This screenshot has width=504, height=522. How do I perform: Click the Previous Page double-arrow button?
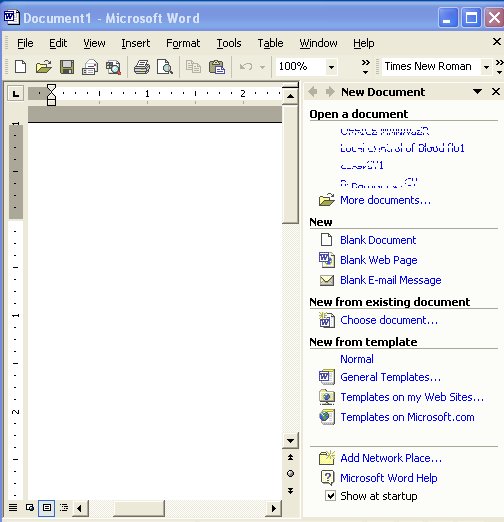(x=290, y=457)
